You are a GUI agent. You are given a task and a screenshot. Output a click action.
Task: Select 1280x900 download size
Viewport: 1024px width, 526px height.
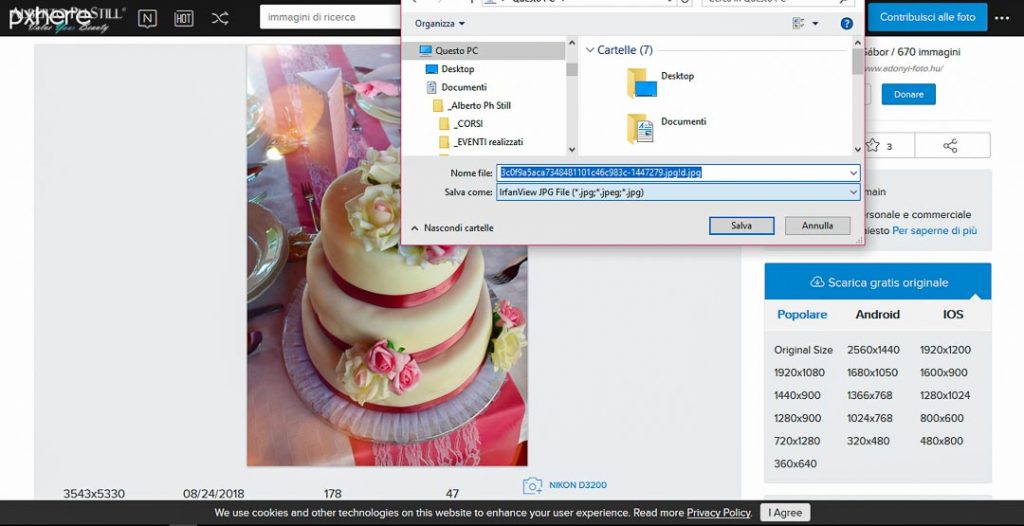pos(797,419)
